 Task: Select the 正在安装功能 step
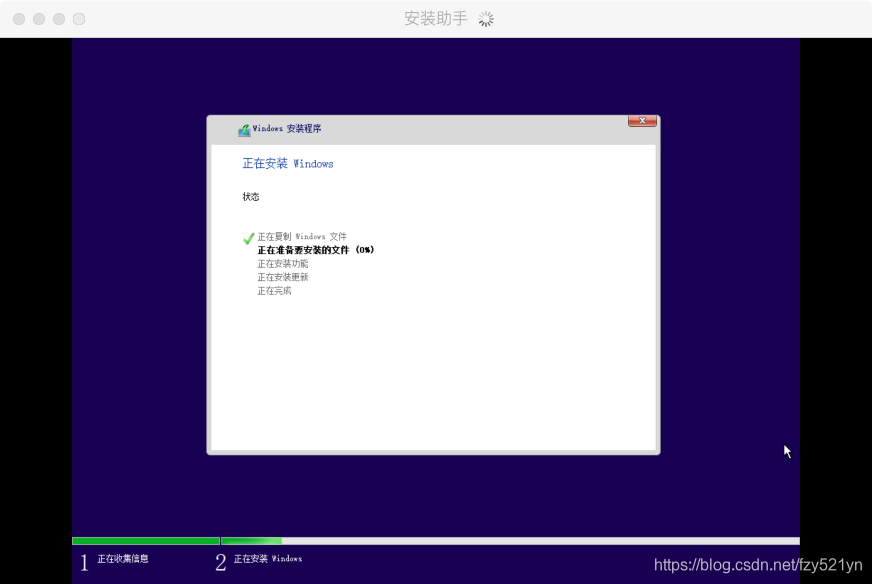pyautogui.click(x=283, y=264)
